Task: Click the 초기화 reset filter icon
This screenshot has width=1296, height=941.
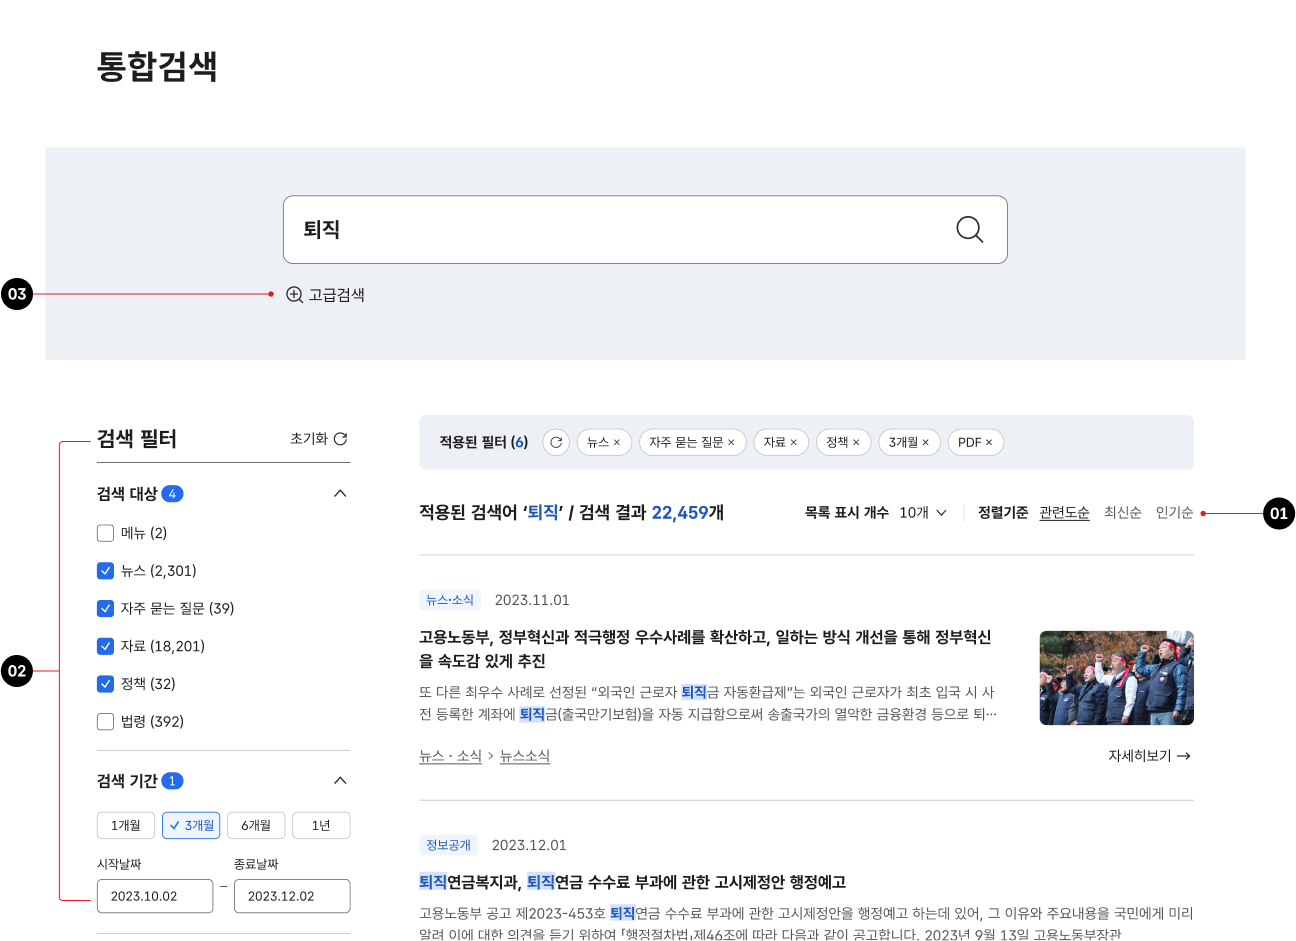Action: tap(340, 439)
